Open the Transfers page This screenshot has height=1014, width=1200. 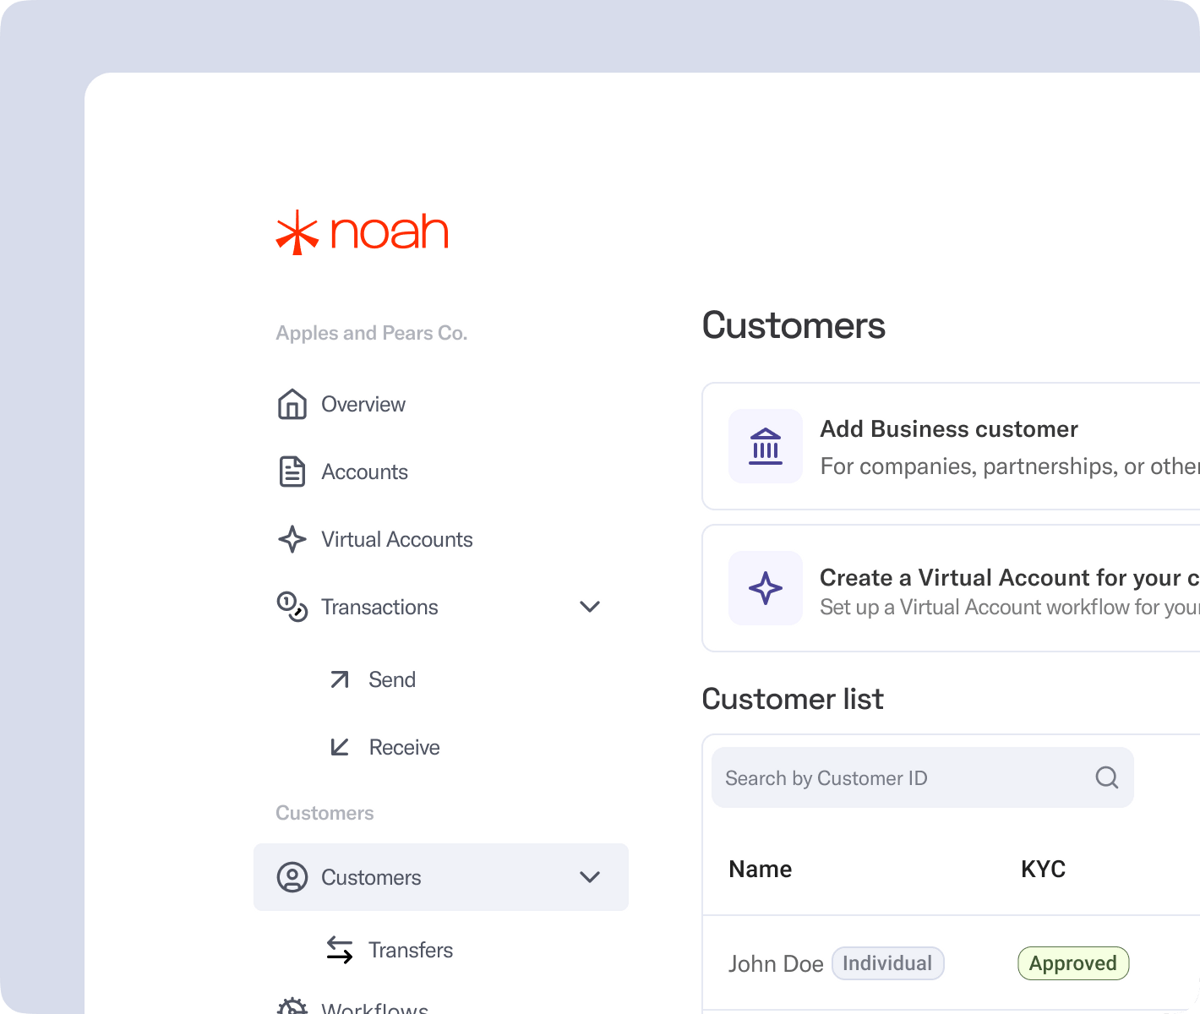[410, 950]
